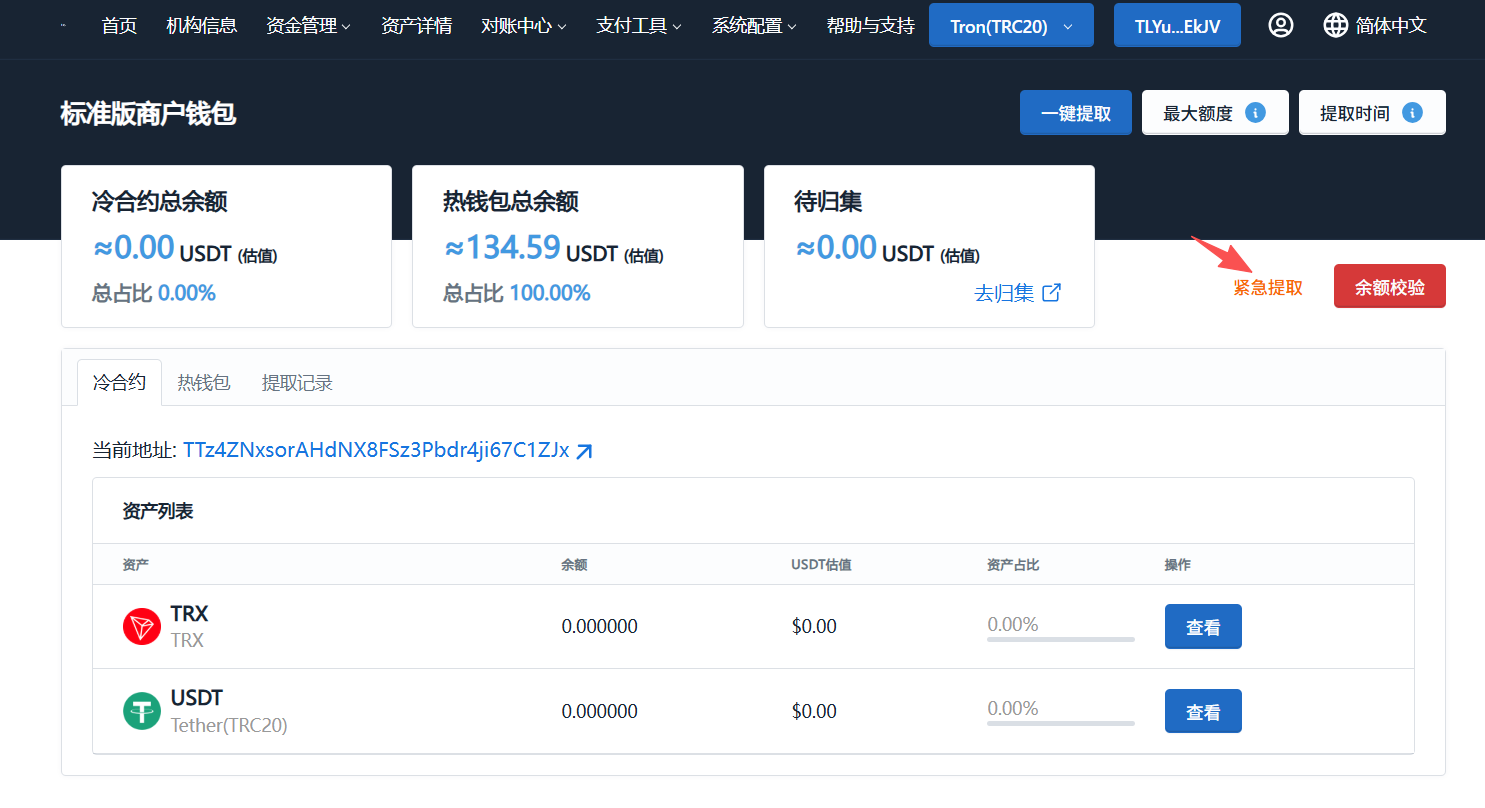Click the 热钱包总余额 card
Screen dimensions: 1485x808
(x=578, y=246)
